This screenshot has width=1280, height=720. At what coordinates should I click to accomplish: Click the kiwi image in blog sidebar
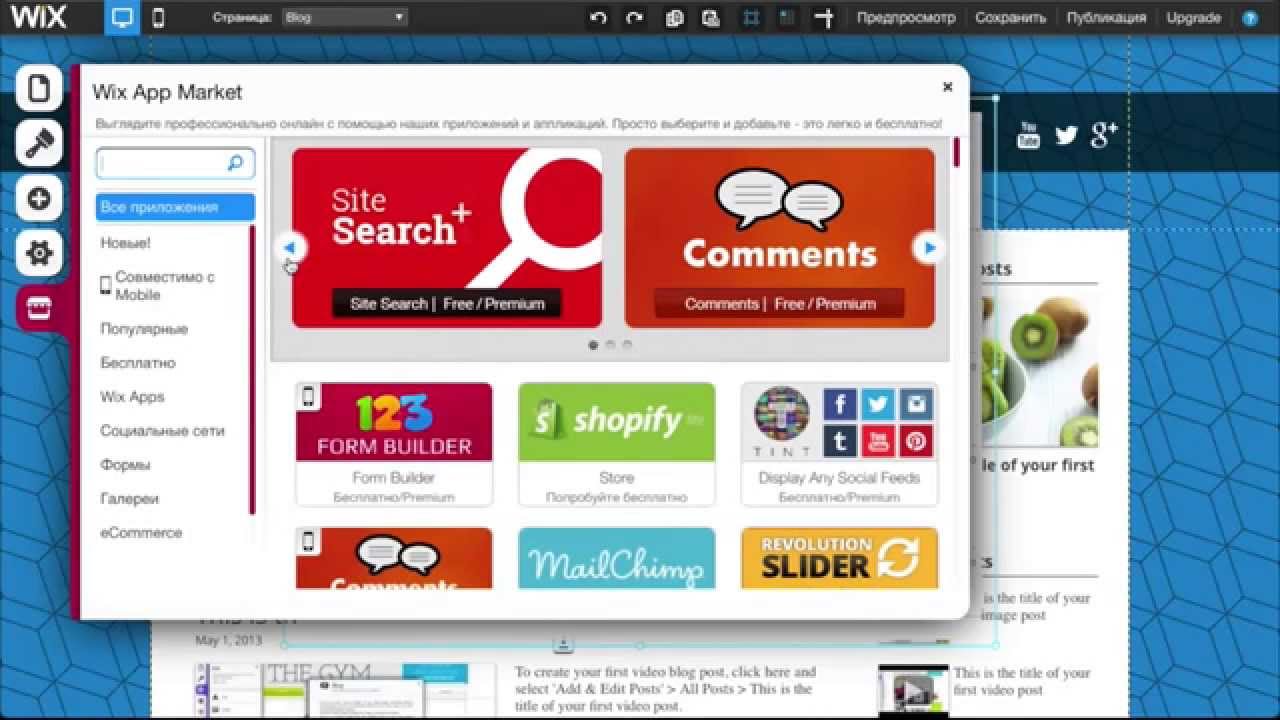tap(1040, 368)
